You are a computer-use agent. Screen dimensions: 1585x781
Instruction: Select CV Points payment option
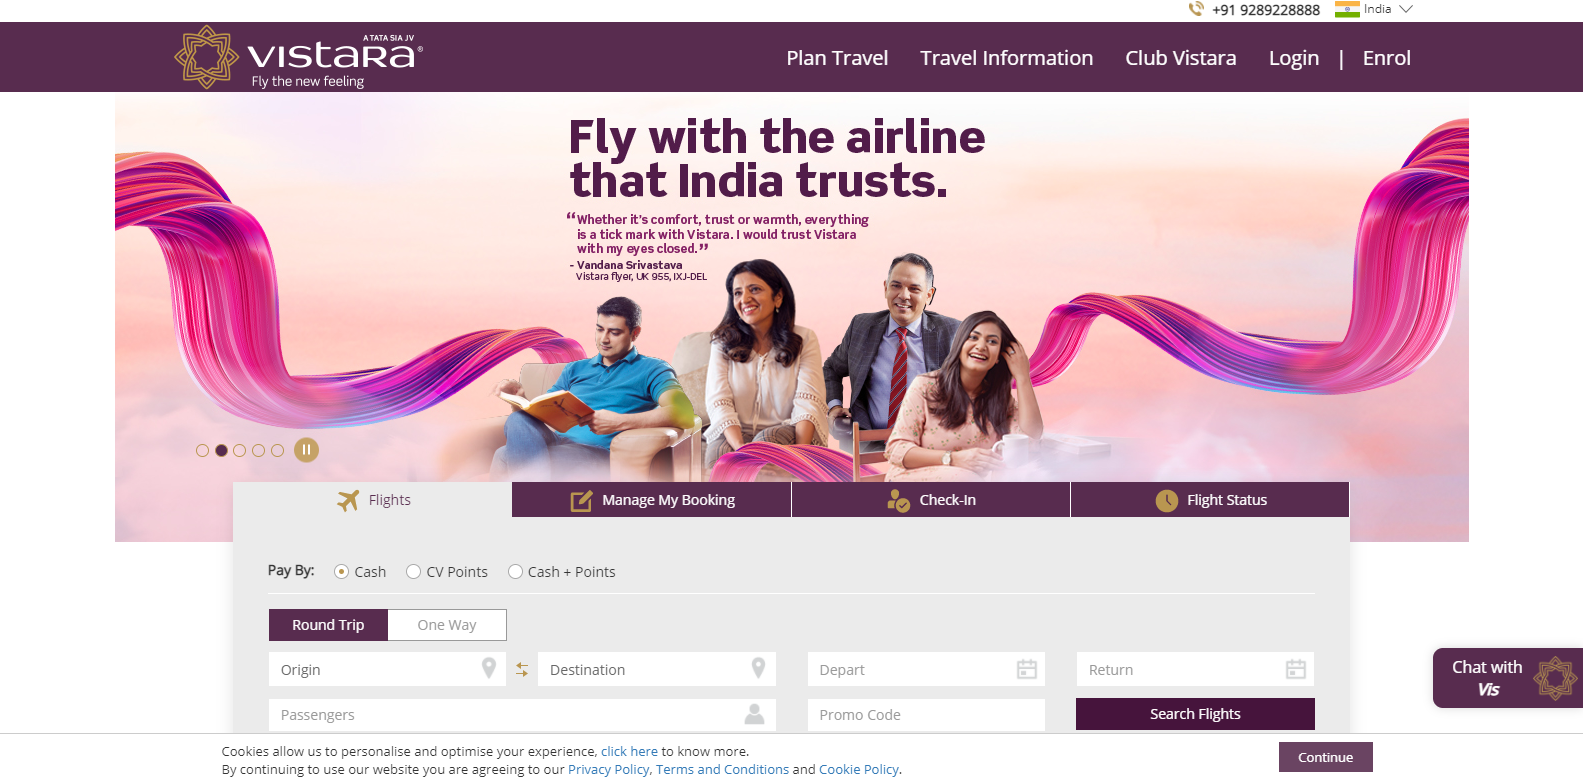[413, 572]
